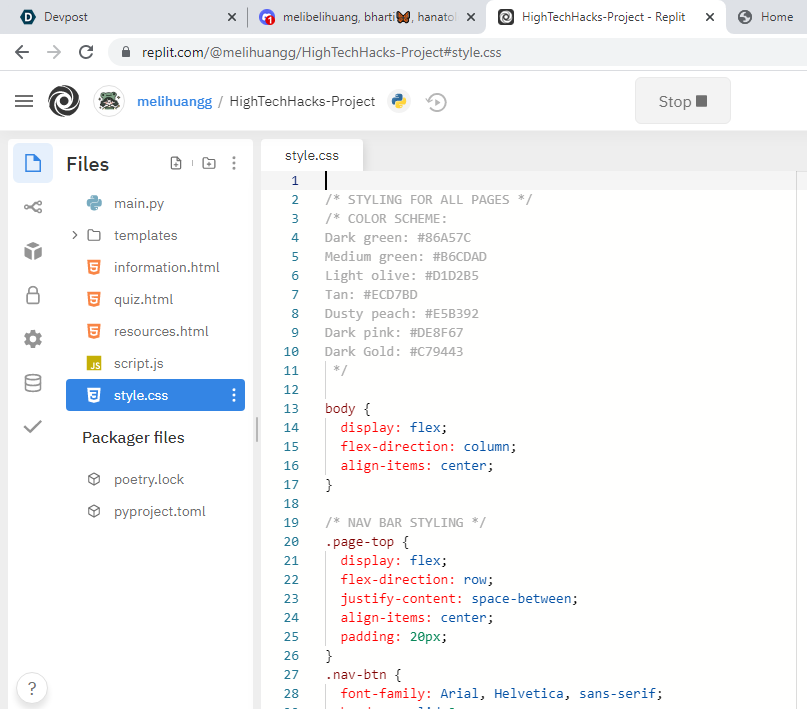
Task: Expand the templates folder chevron
Action: [x=75, y=235]
